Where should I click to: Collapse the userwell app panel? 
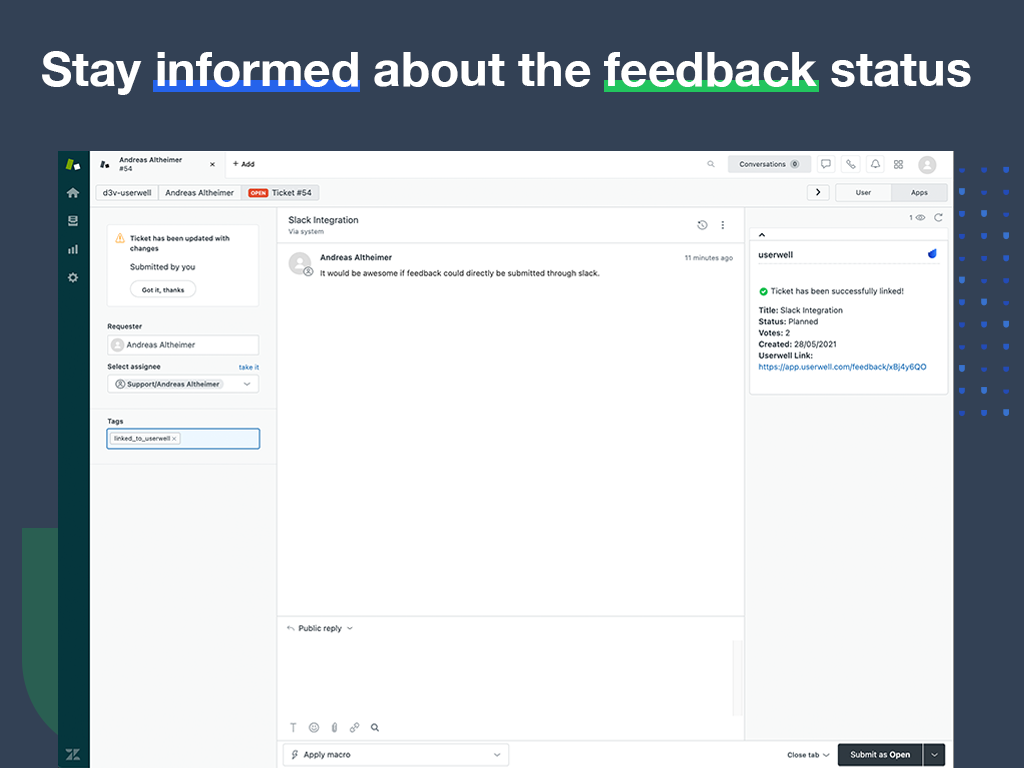coord(762,235)
